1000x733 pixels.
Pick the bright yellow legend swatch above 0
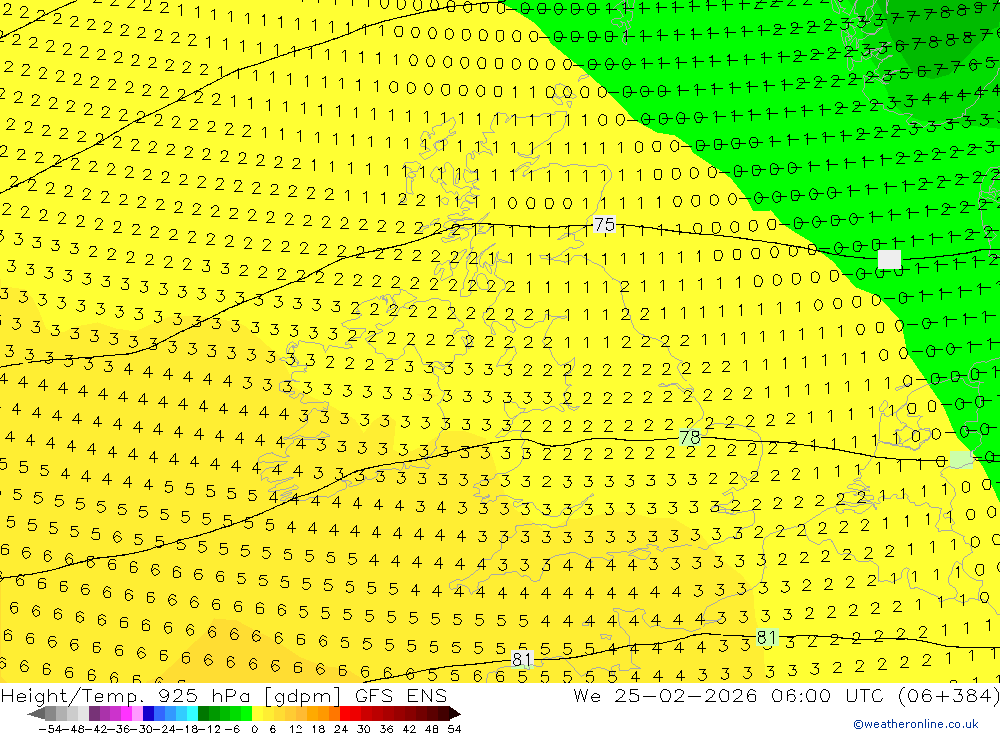(257, 714)
